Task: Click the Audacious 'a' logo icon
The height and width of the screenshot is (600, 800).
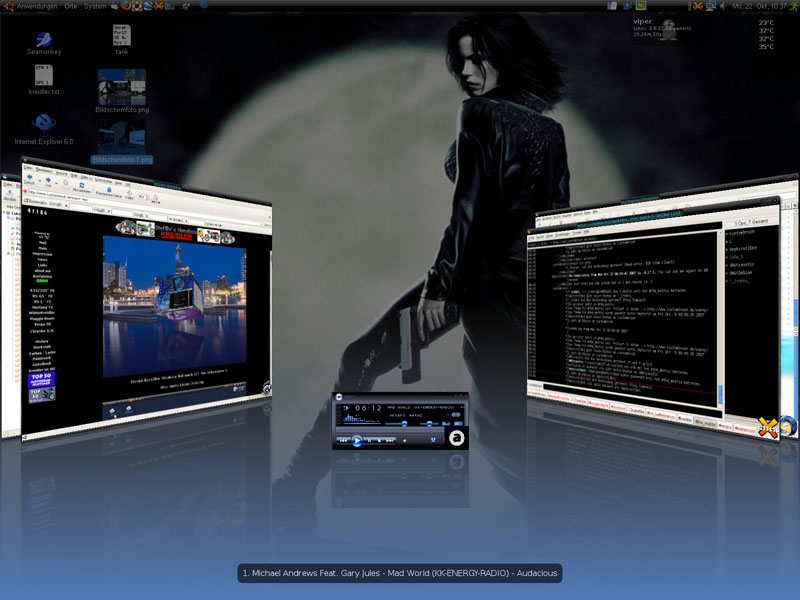Action: (x=456, y=438)
